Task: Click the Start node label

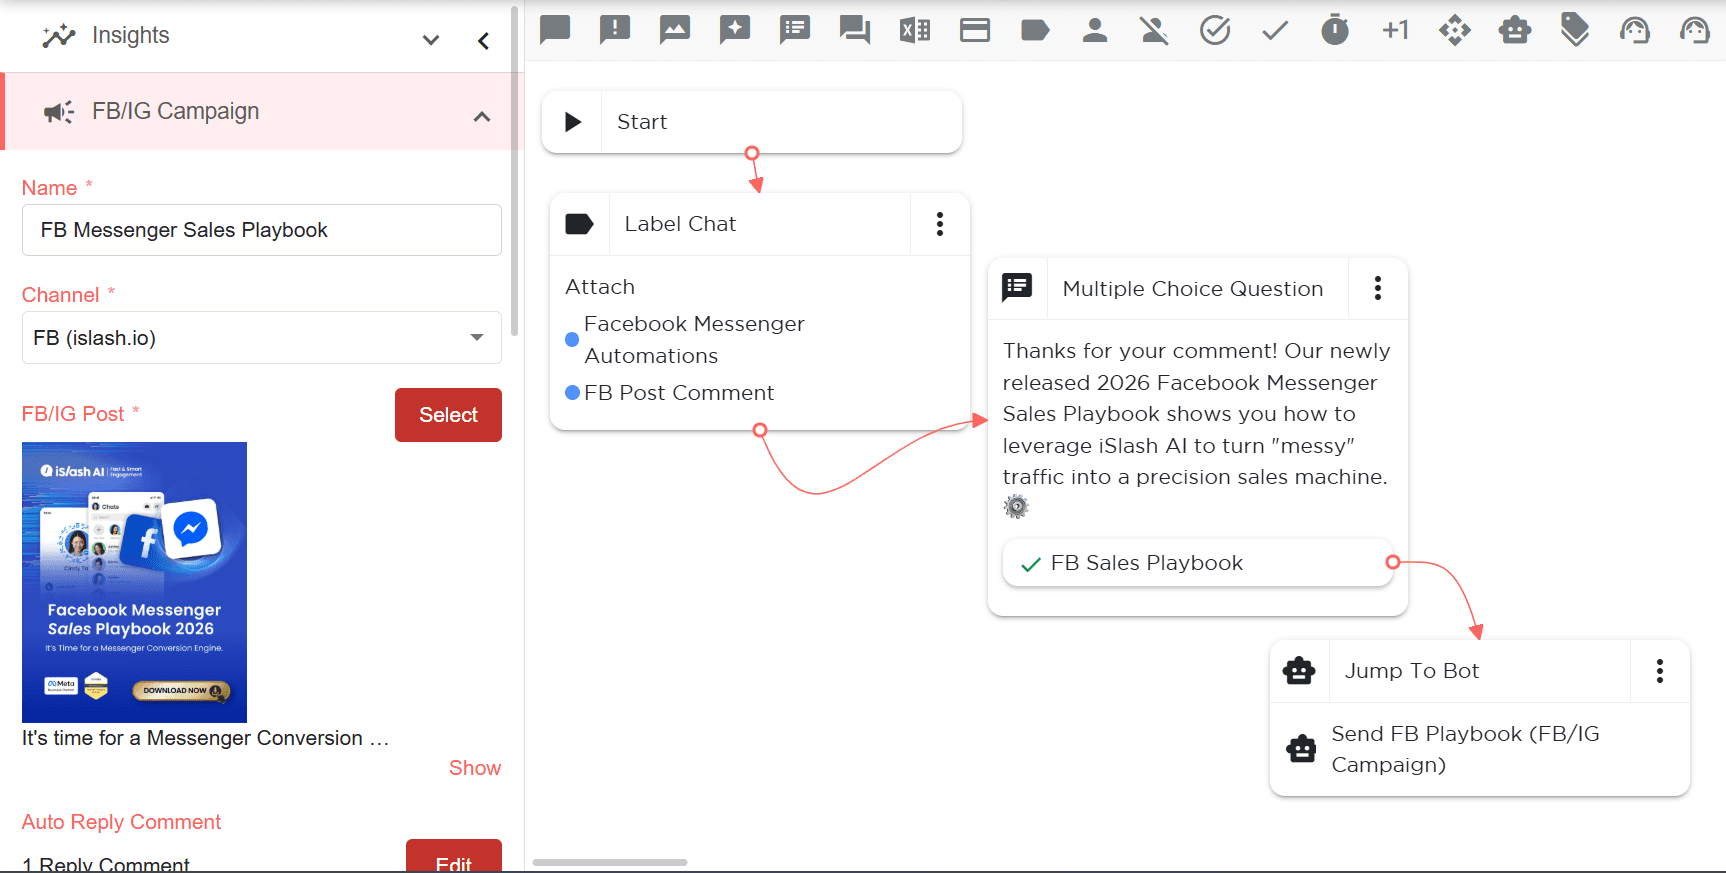Action: [x=642, y=122]
